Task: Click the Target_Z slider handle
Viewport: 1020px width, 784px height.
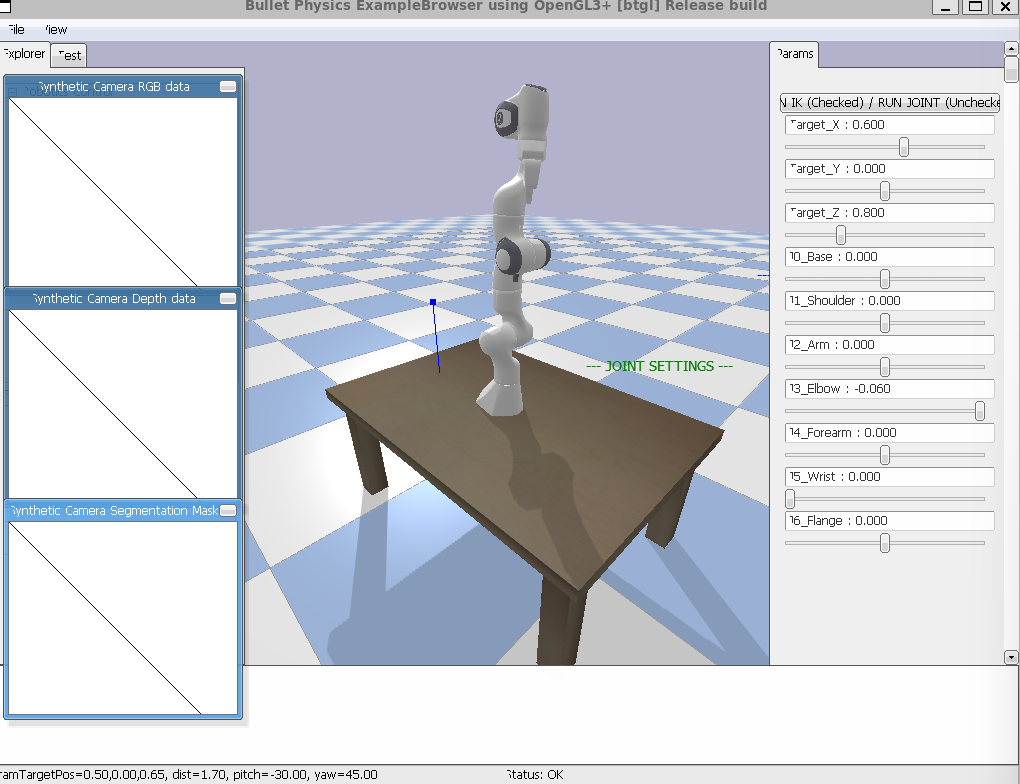Action: click(x=841, y=235)
